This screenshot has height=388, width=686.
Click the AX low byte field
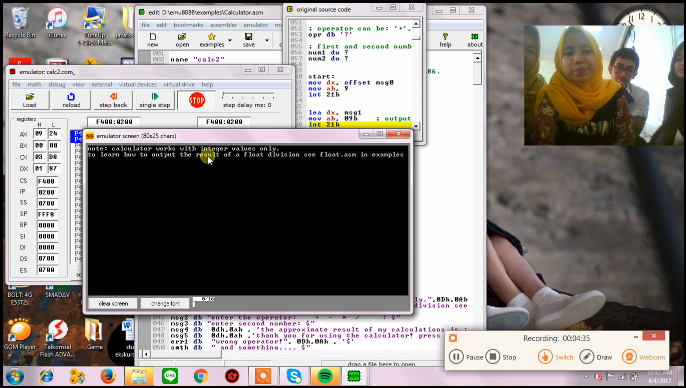click(x=53, y=133)
